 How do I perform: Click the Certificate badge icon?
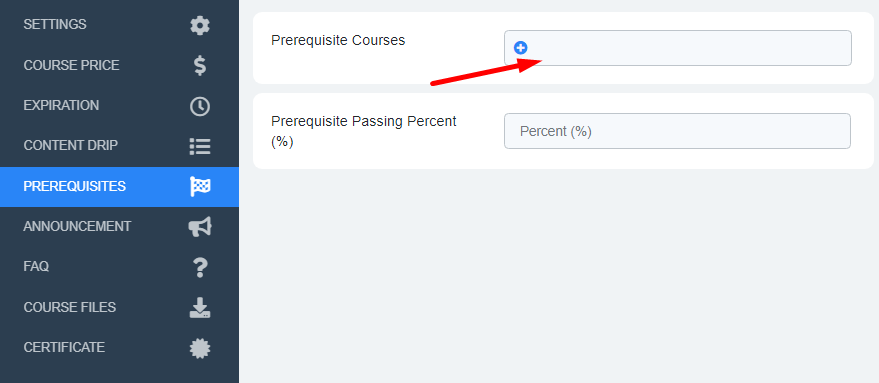(x=200, y=348)
